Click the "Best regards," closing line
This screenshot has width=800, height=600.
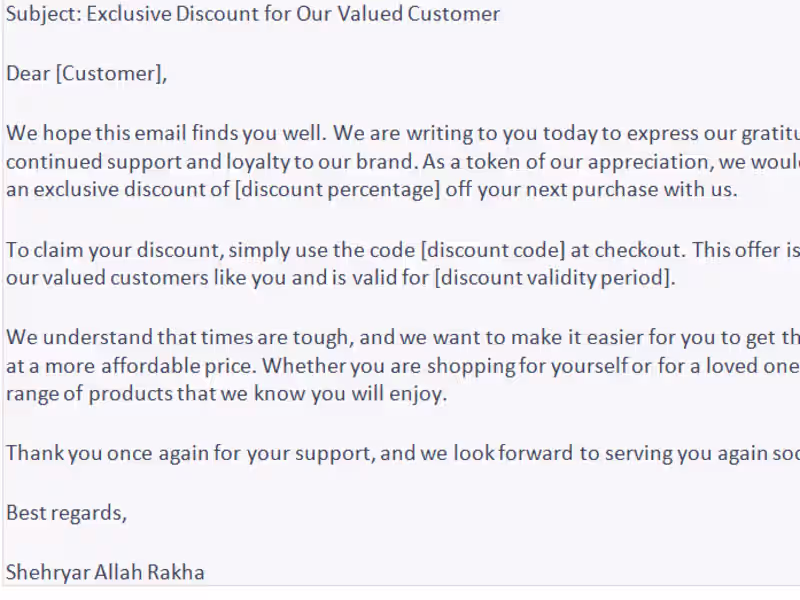66,513
